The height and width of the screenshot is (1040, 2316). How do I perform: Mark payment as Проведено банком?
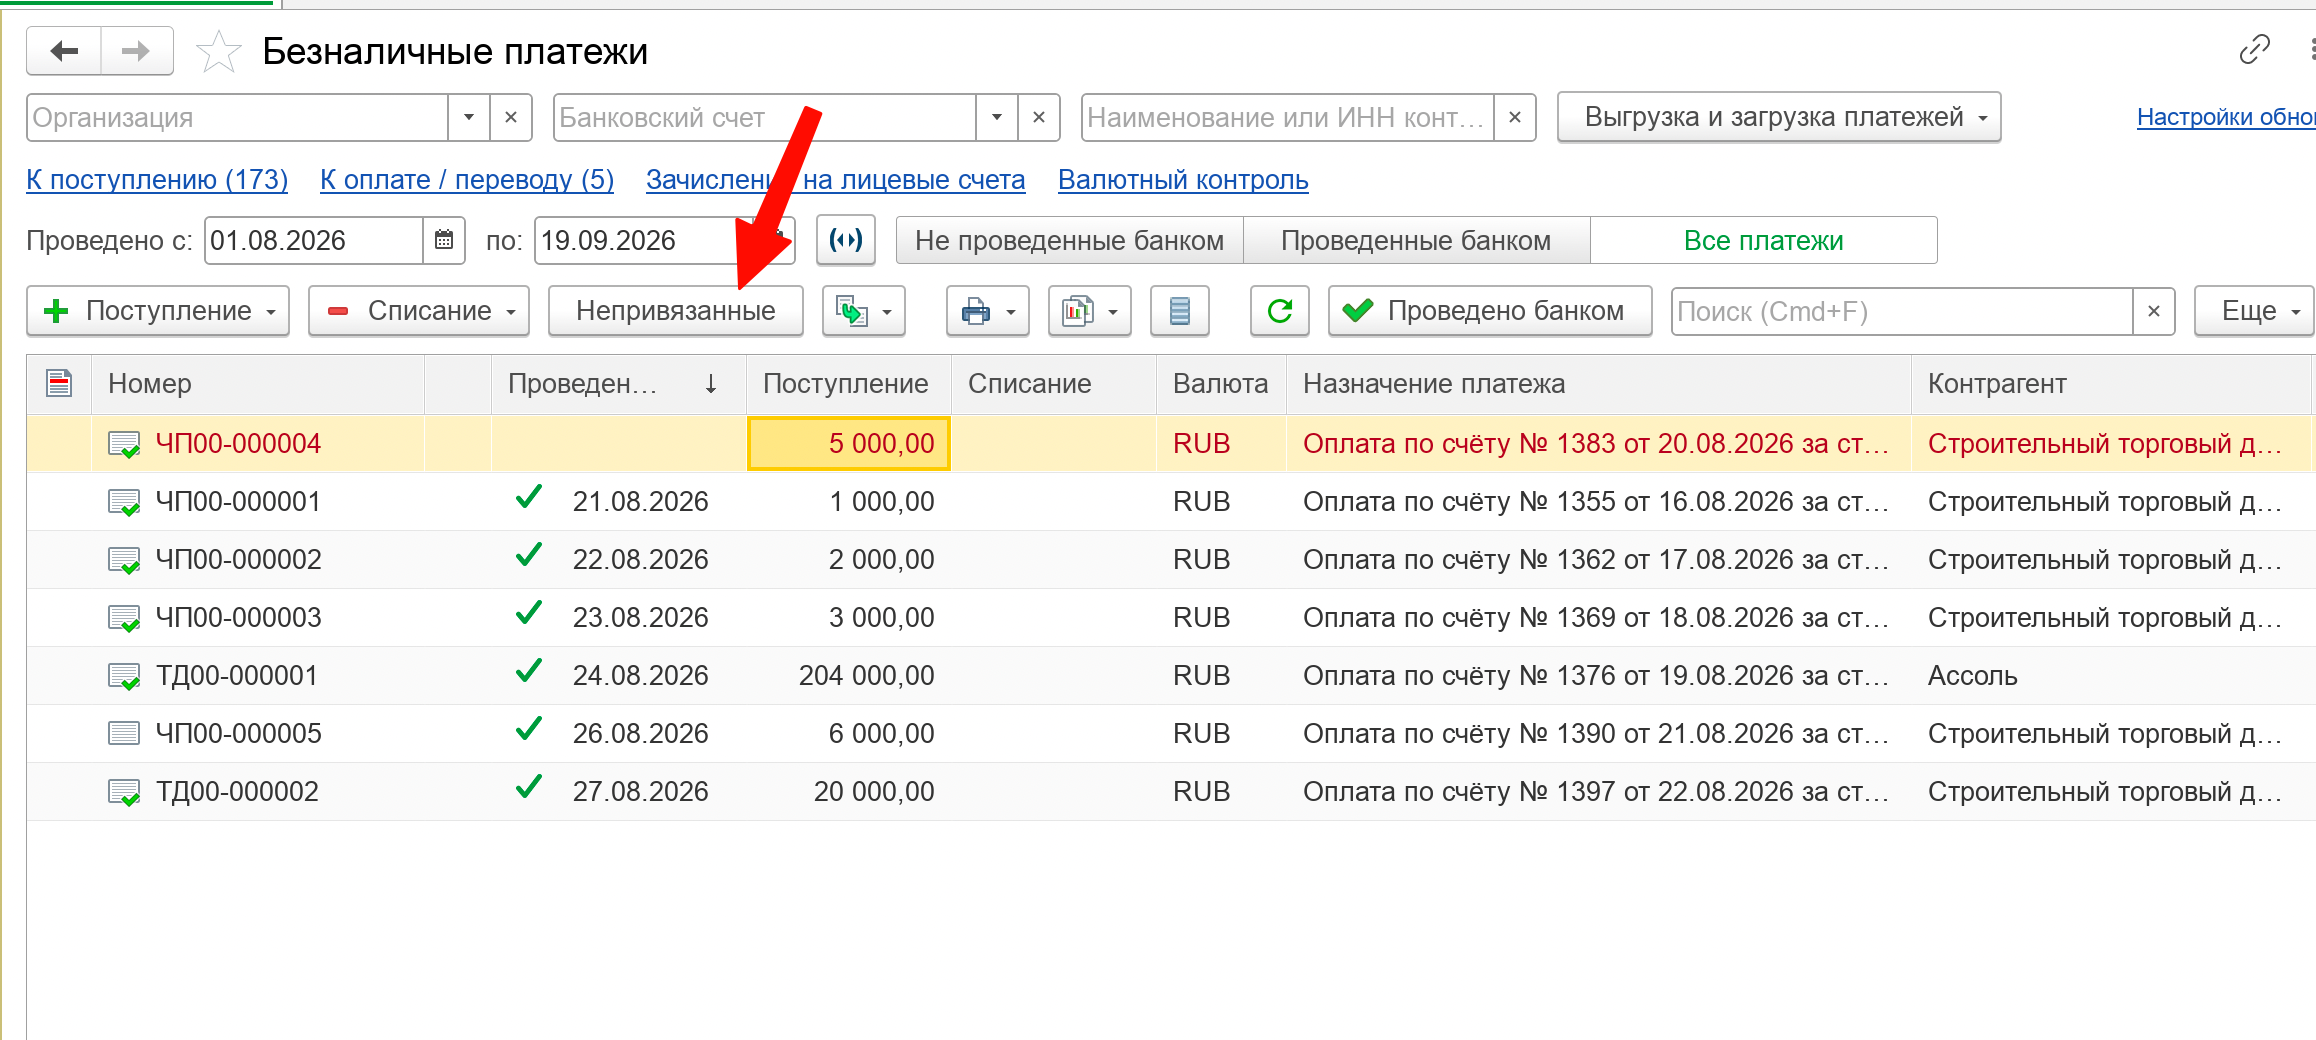[1490, 312]
